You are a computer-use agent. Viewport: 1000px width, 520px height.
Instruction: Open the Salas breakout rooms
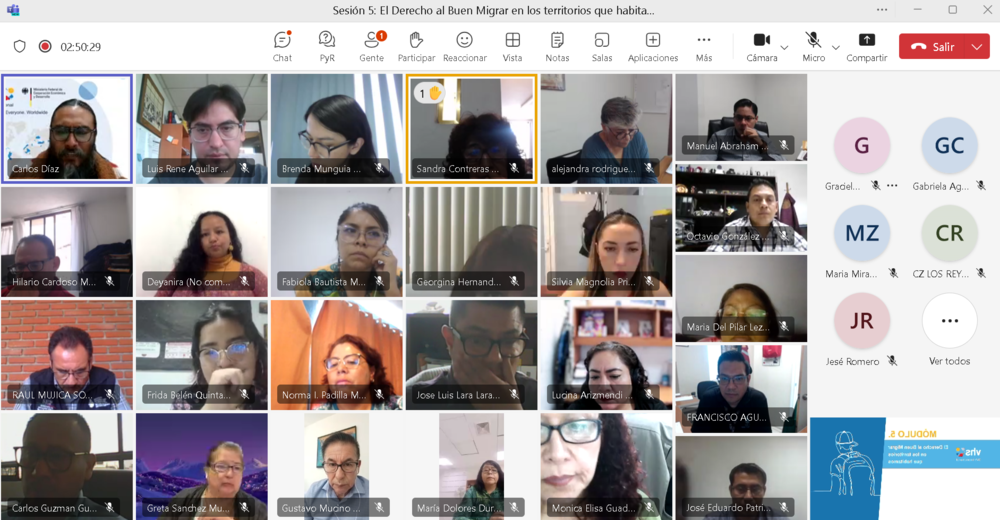click(x=602, y=46)
